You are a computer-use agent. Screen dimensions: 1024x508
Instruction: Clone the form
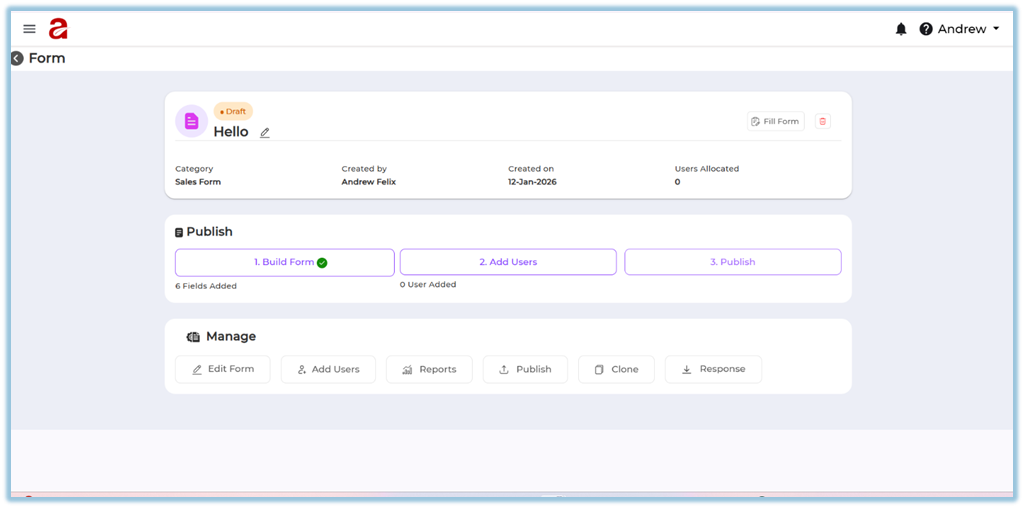tap(616, 369)
